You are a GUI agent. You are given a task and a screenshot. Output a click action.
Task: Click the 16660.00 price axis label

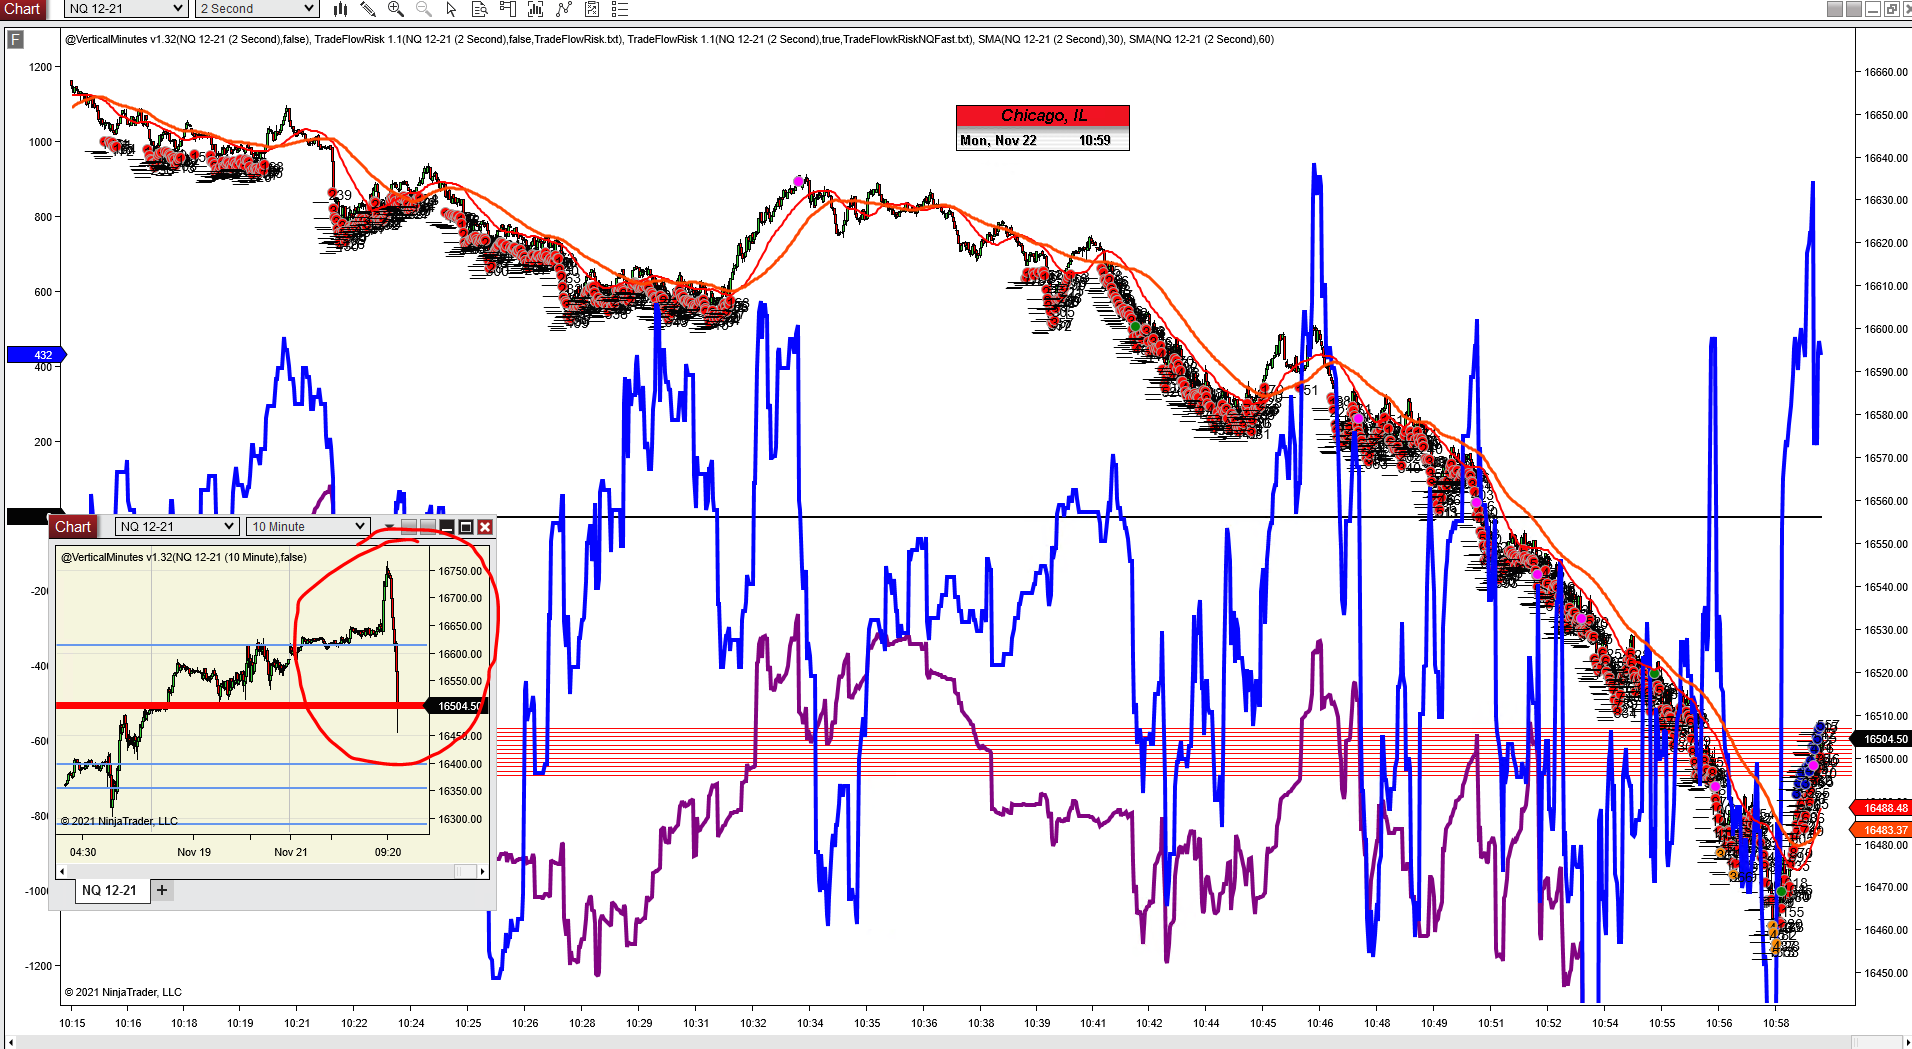tap(1886, 72)
